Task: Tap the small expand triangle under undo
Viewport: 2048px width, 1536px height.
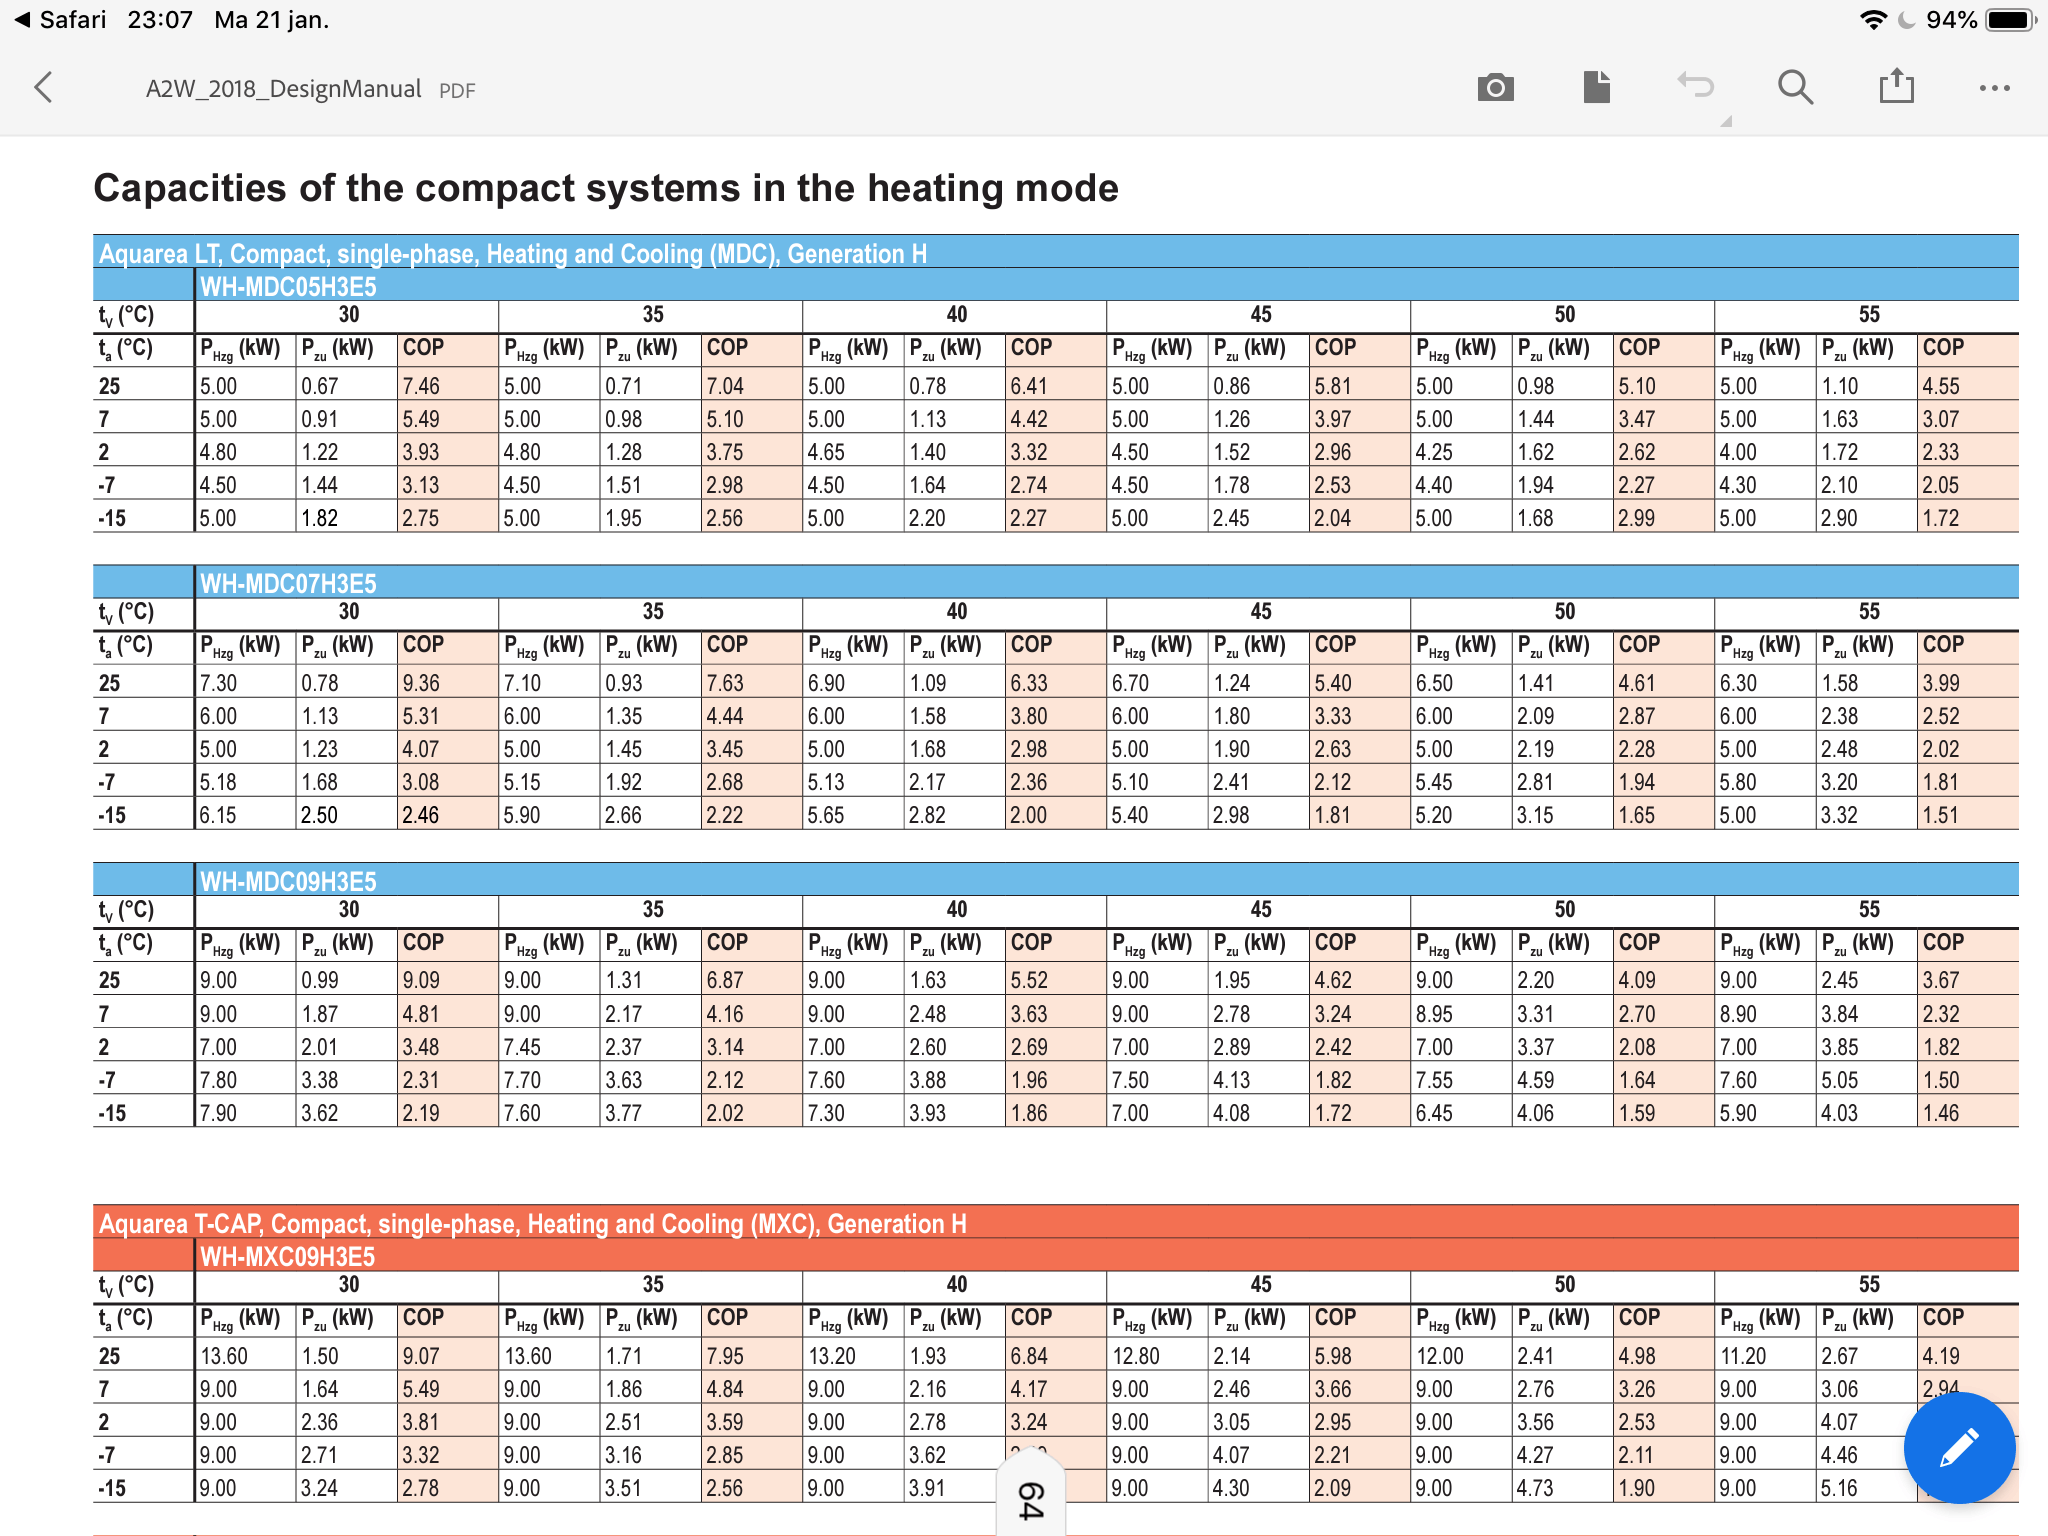Action: pos(1725,122)
